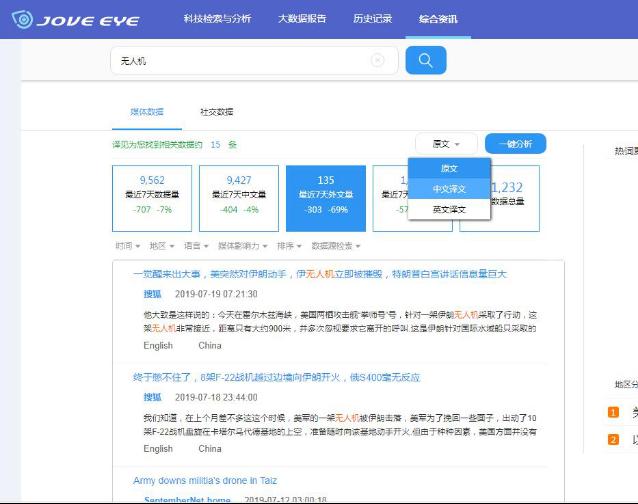Click the blue magnifier search button
The image size is (638, 504).
(x=426, y=60)
